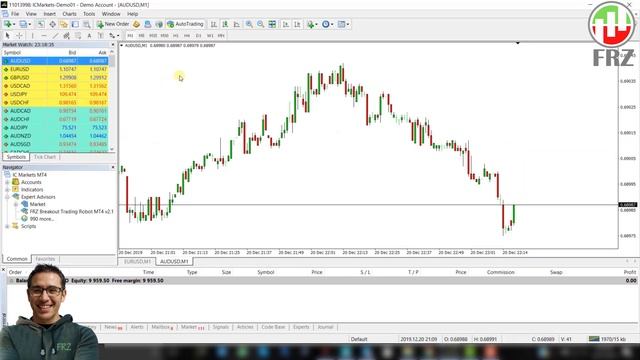Expand the Indicators tree node

click(x=7, y=189)
